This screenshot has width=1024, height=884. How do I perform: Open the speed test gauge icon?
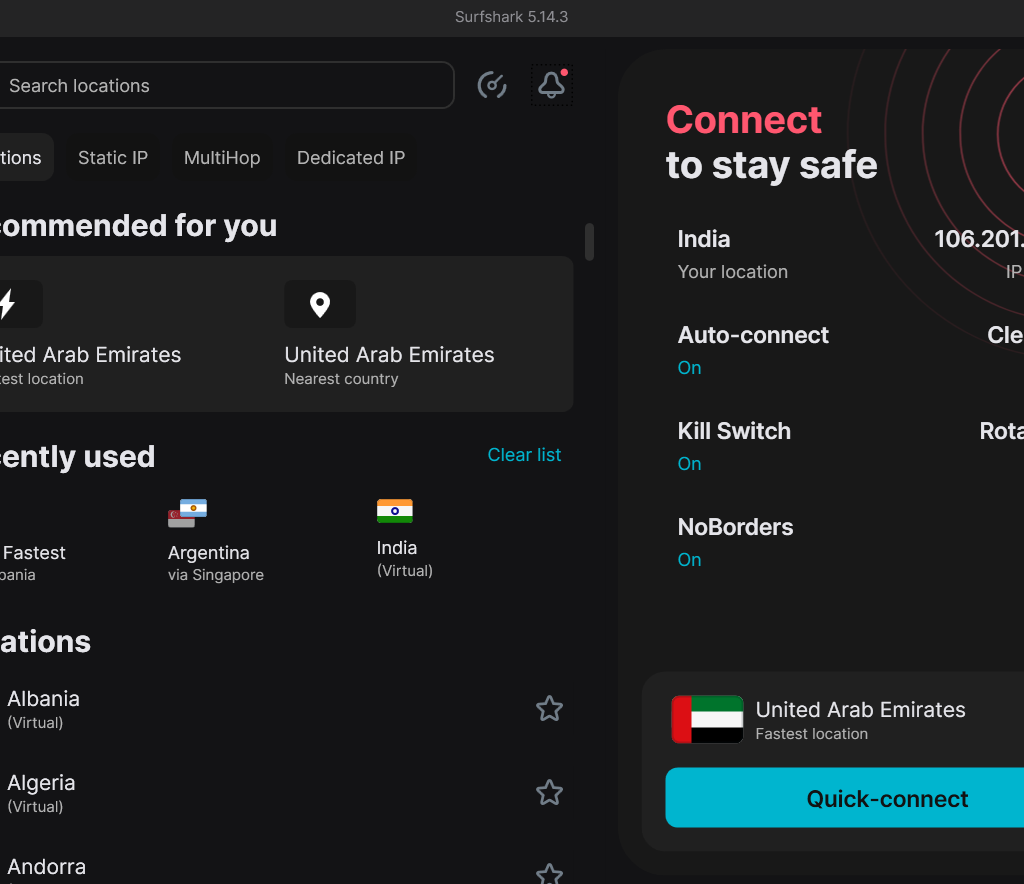point(492,85)
